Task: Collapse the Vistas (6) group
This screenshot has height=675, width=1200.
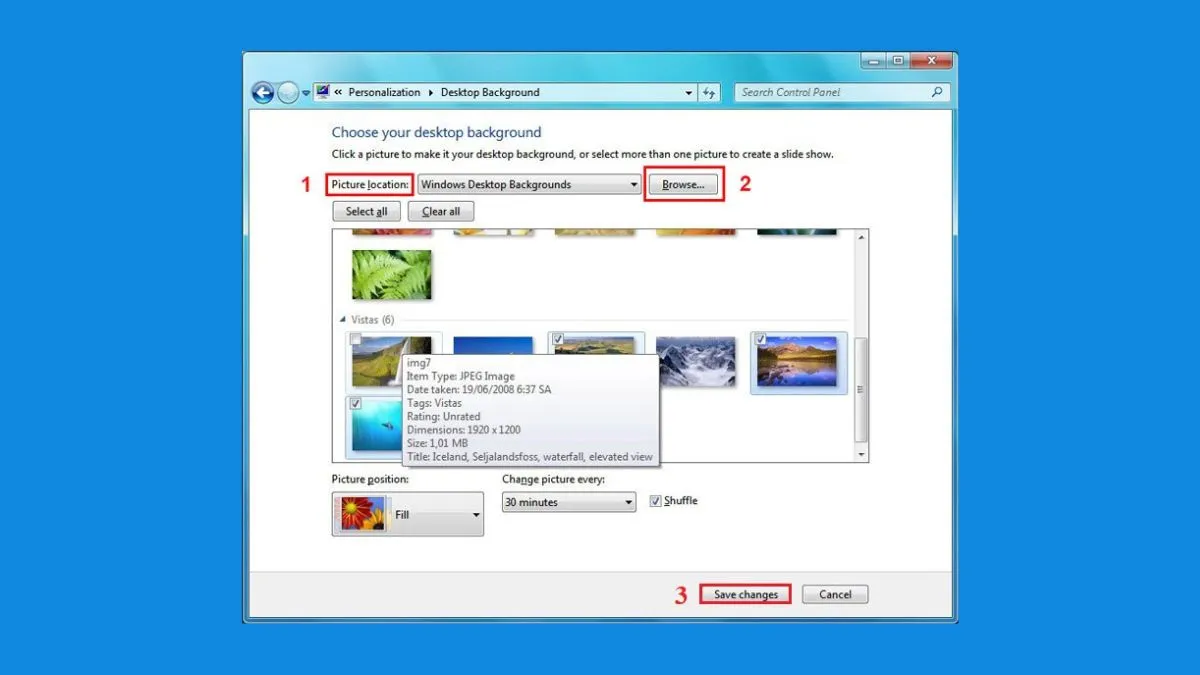Action: [345, 319]
